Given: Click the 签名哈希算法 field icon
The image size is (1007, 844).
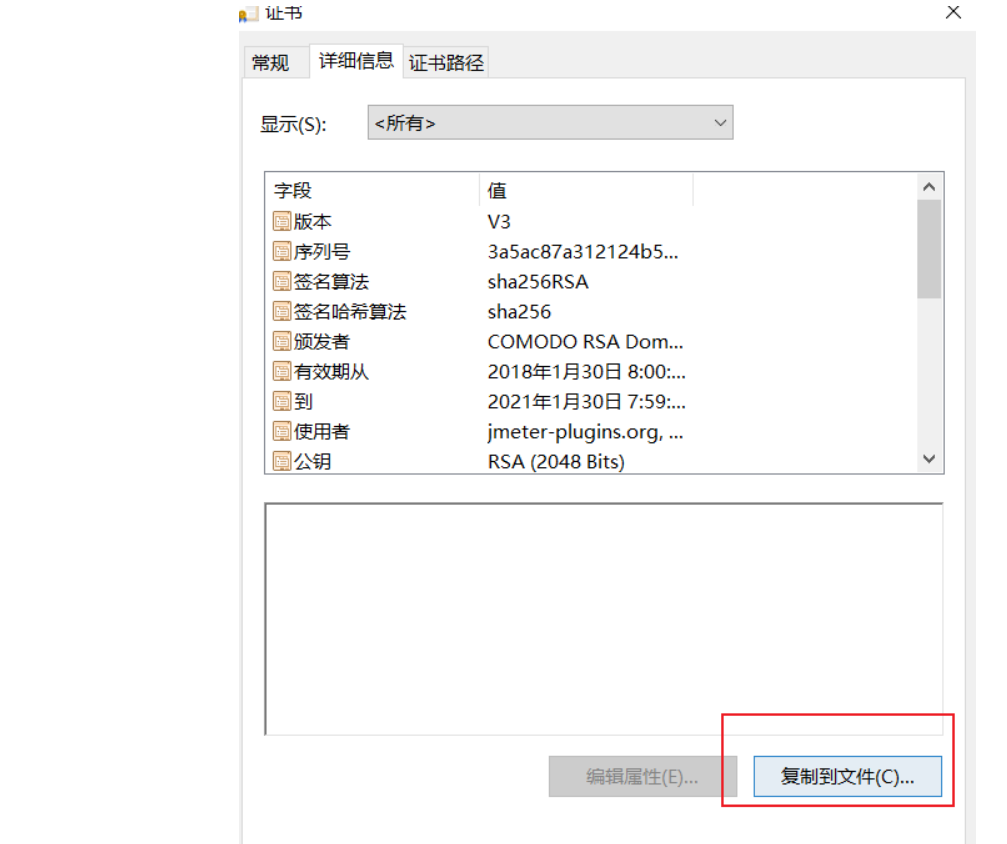Looking at the screenshot, I should [x=281, y=312].
